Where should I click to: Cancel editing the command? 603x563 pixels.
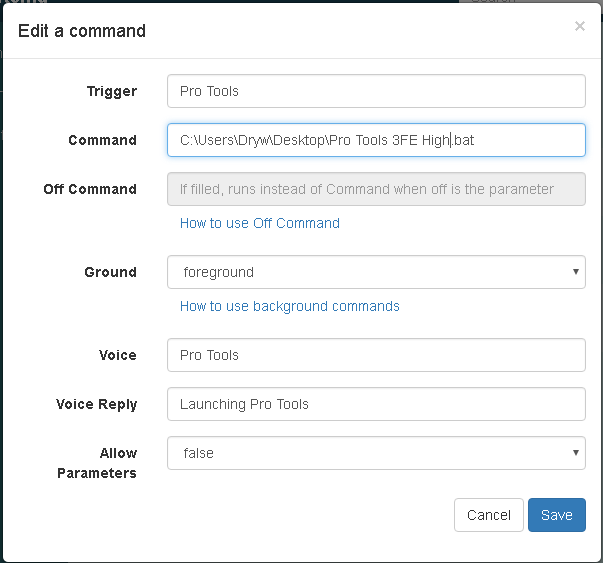tap(488, 515)
